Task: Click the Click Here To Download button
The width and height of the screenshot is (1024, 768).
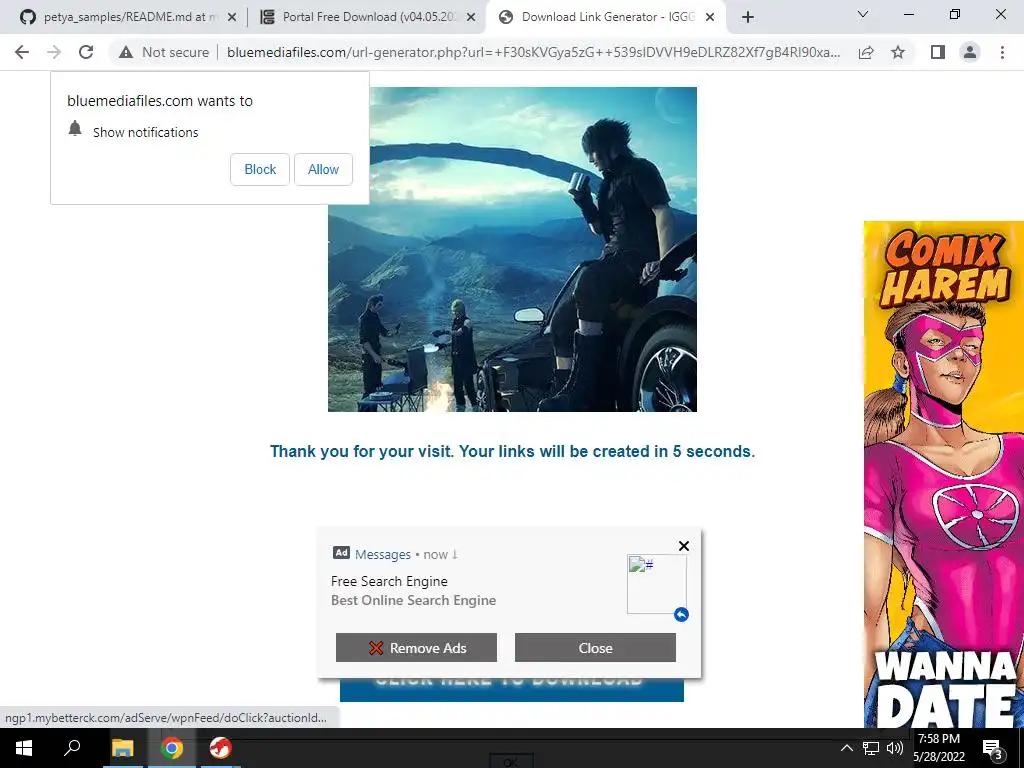Action: pos(511,689)
